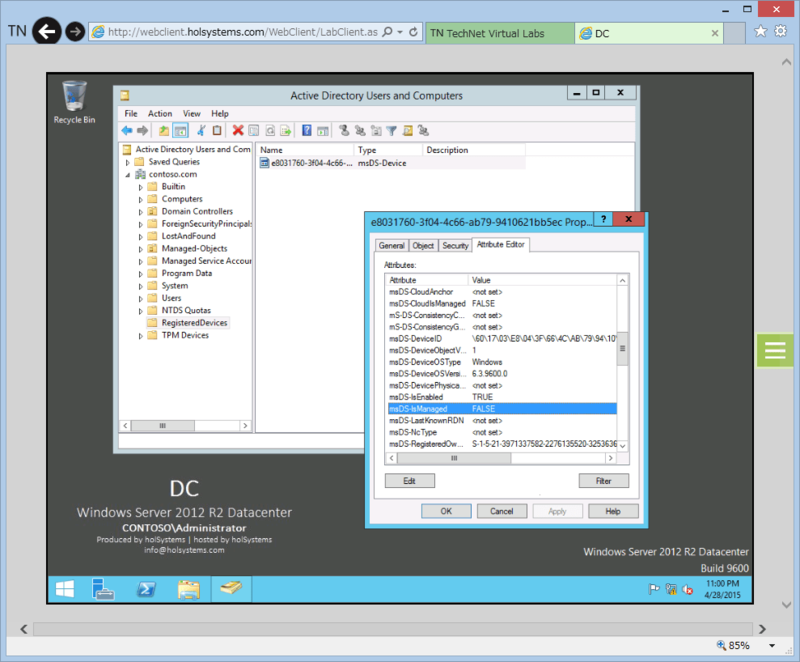Open the File menu
This screenshot has width=800, height=662.
pyautogui.click(x=131, y=114)
